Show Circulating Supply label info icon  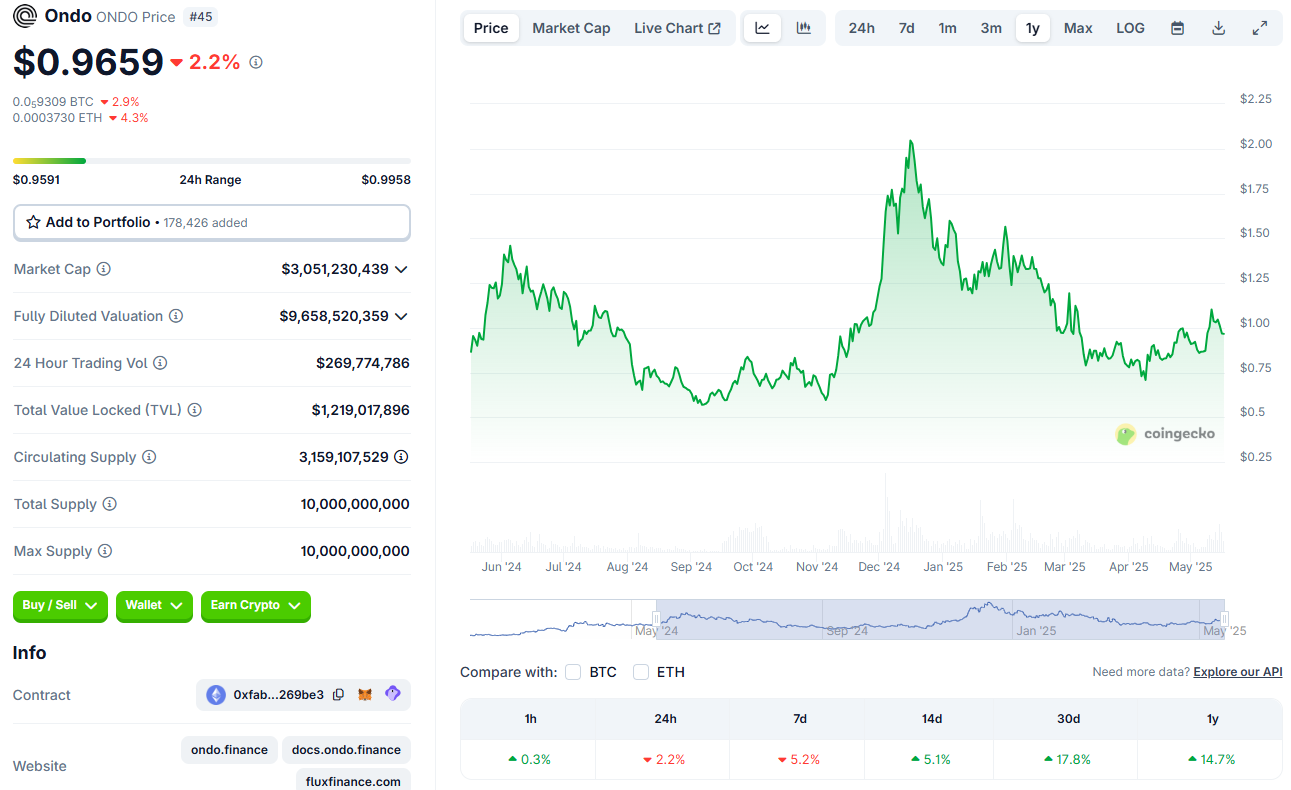149,457
